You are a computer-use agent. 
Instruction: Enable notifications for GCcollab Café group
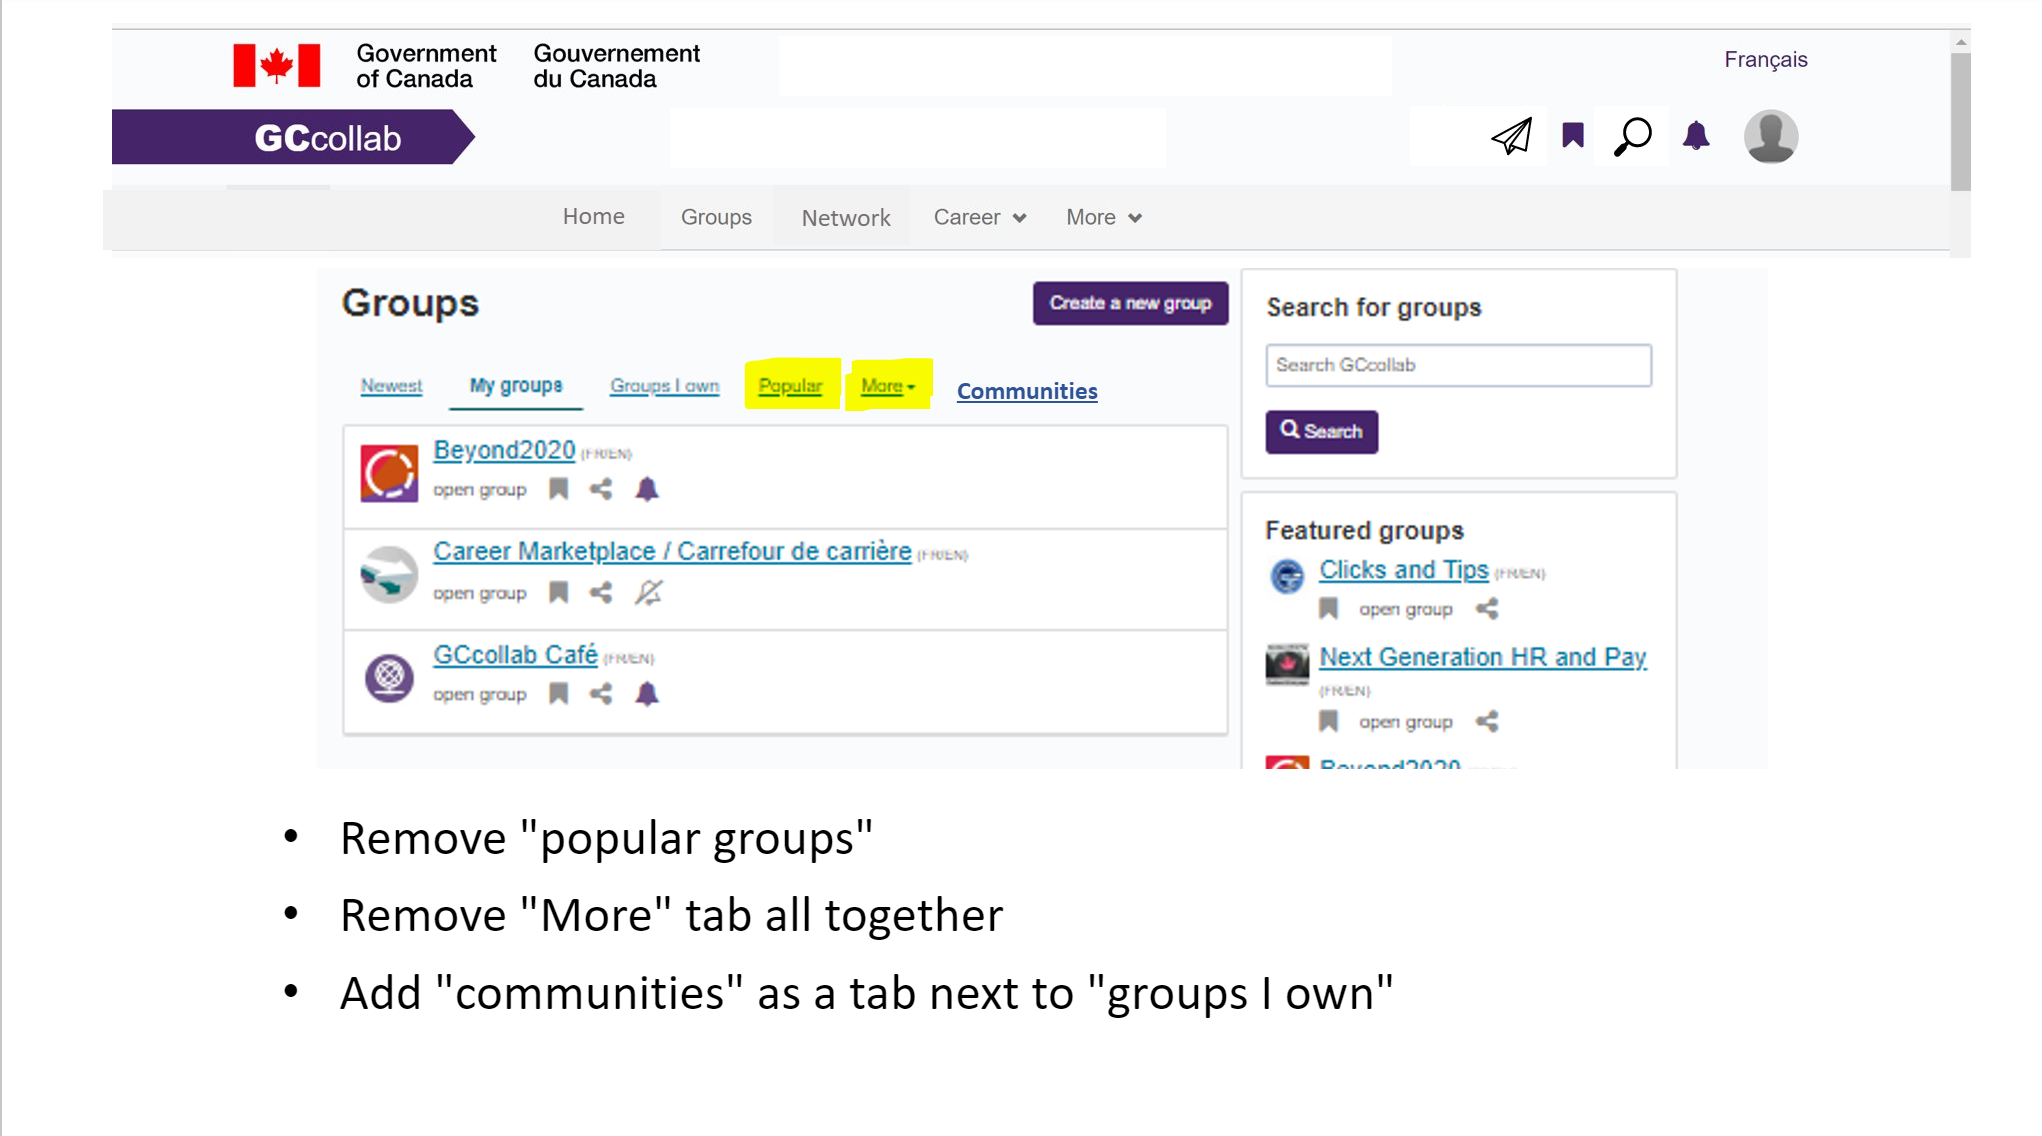646,694
